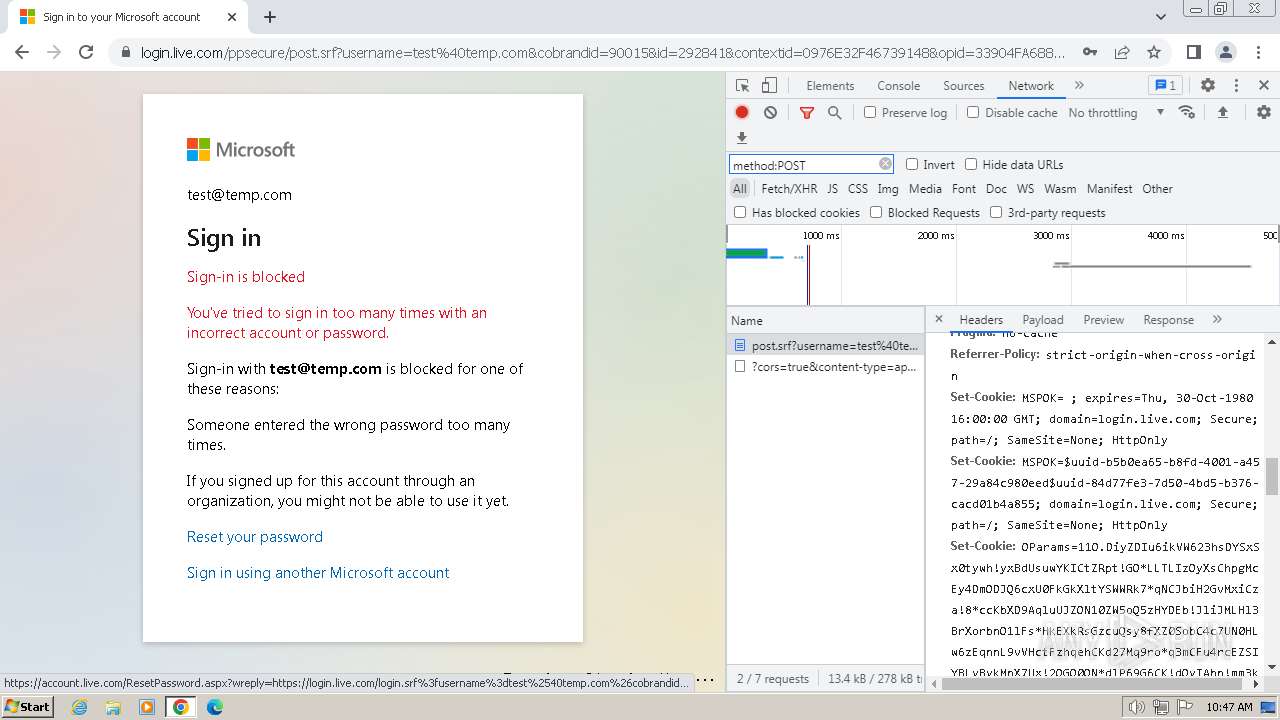Viewport: 1280px width, 720px height.
Task: Select the ?cors=true request row
Action: click(x=825, y=367)
